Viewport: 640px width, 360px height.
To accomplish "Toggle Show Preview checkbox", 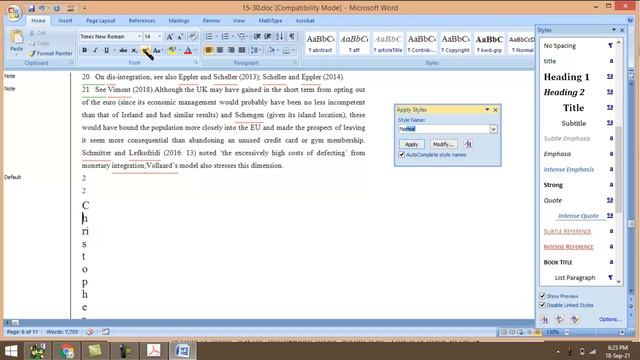I will point(542,296).
